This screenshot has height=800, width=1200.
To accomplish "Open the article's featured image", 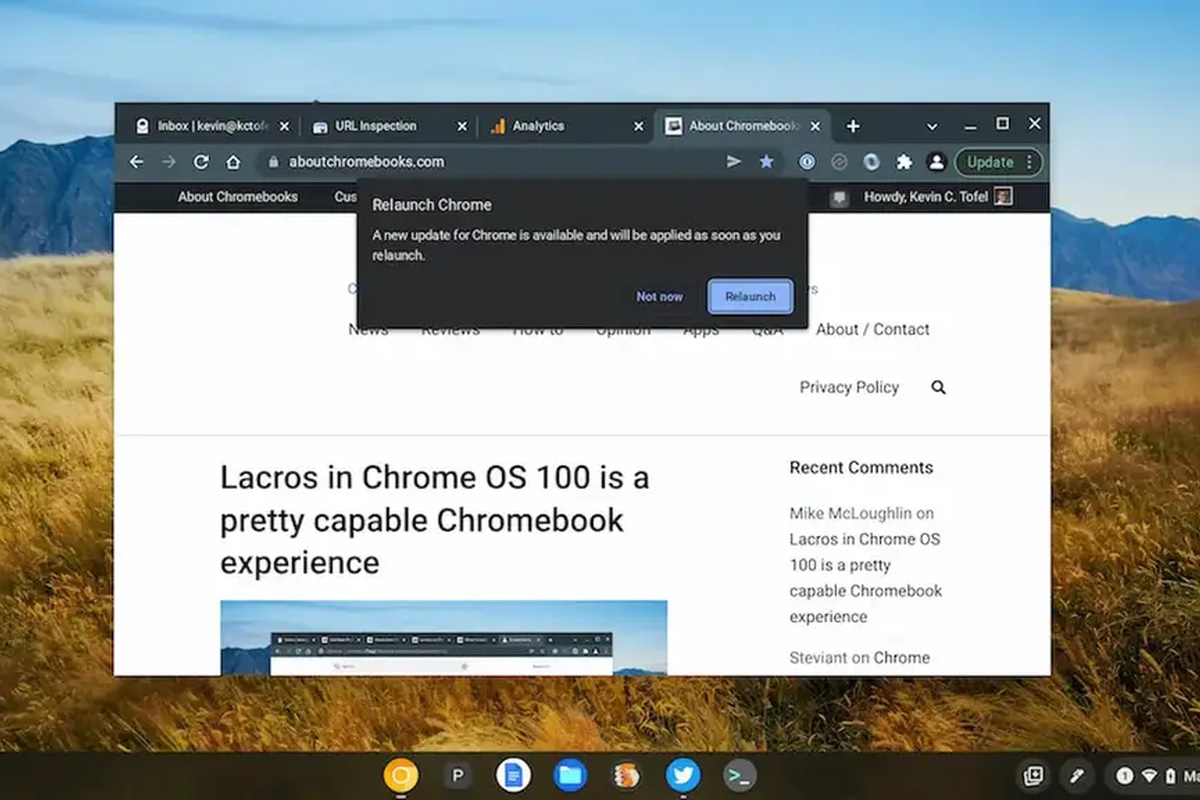I will [x=444, y=638].
